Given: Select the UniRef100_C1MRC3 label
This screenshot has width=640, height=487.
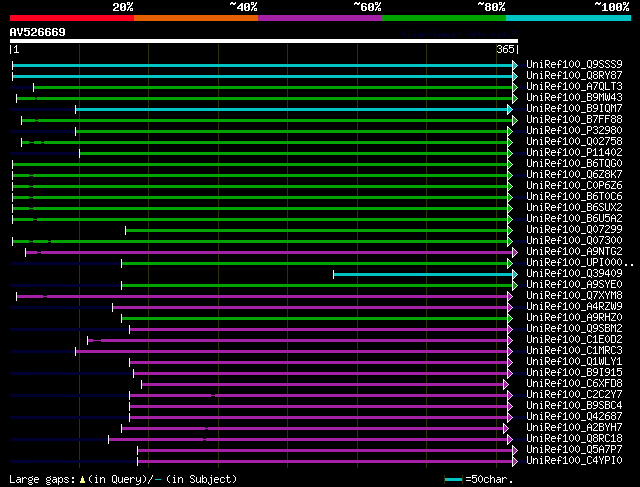Looking at the screenshot, I should click(x=574, y=351).
